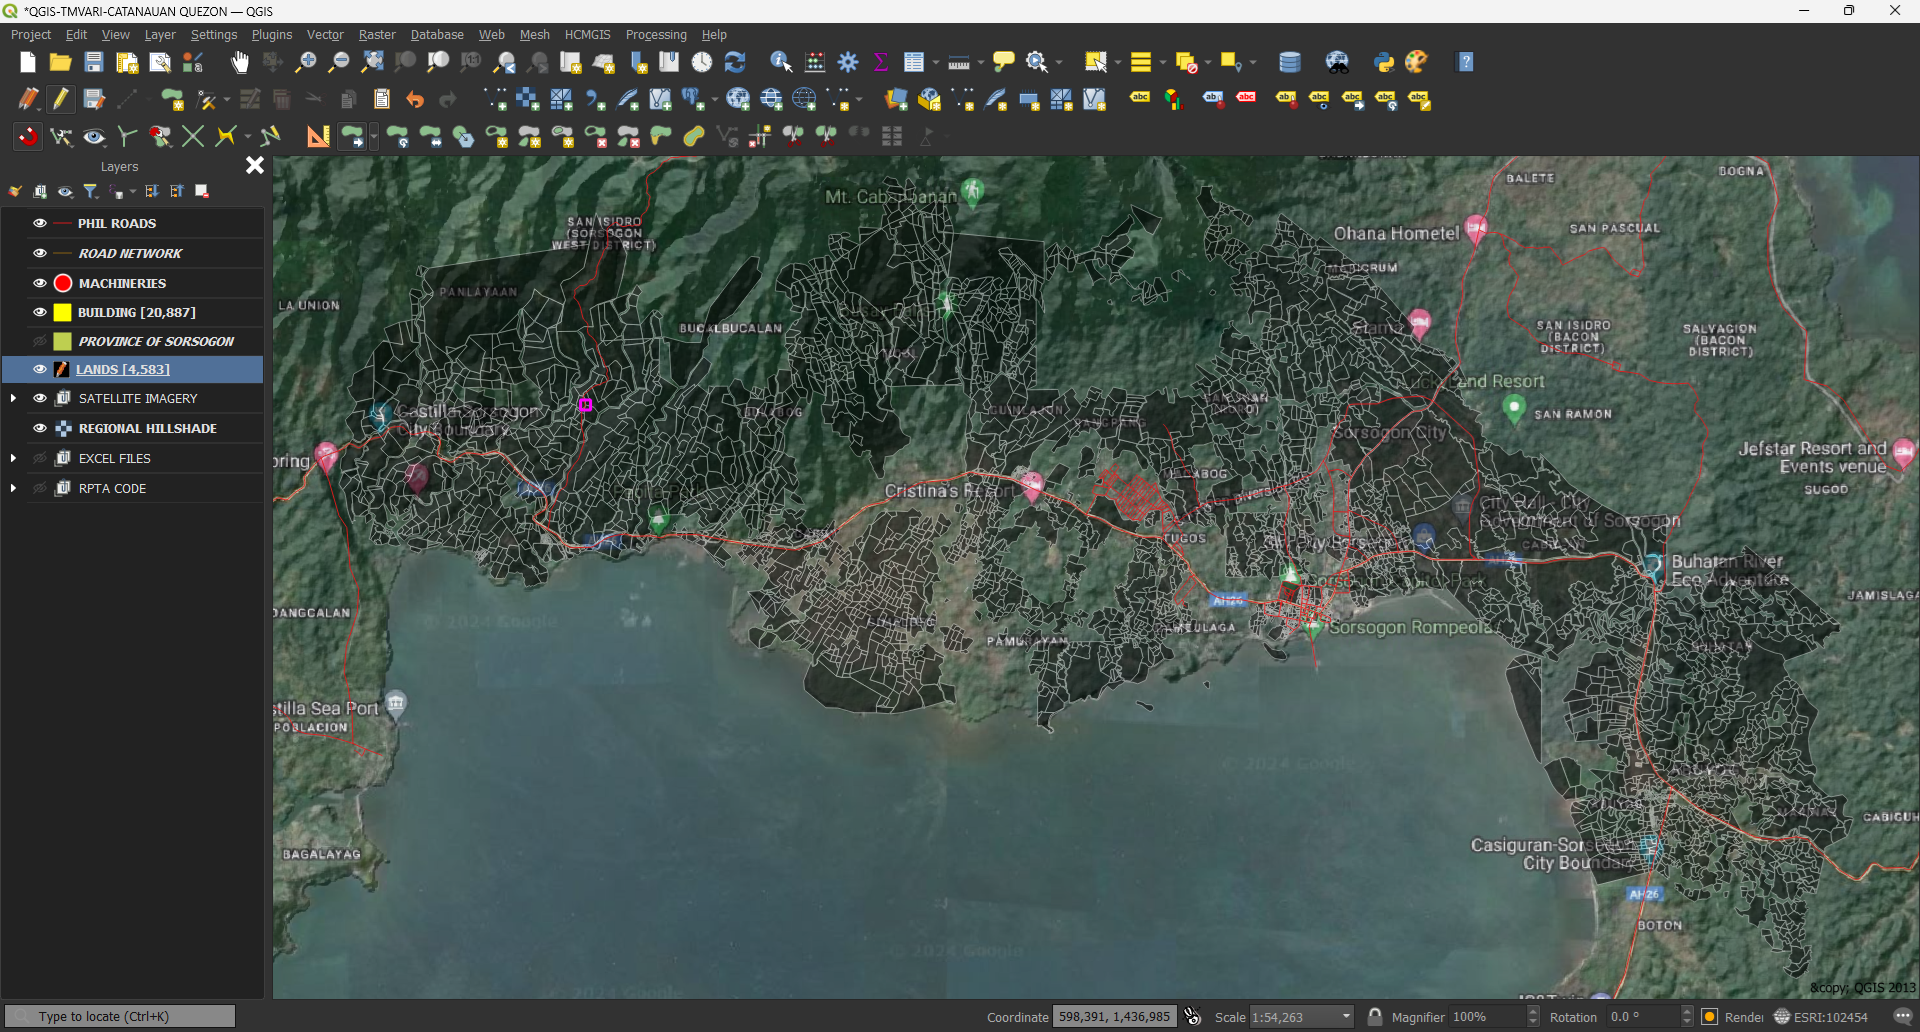Expand the SATELLITE IMAGERY group

pyautogui.click(x=13, y=397)
